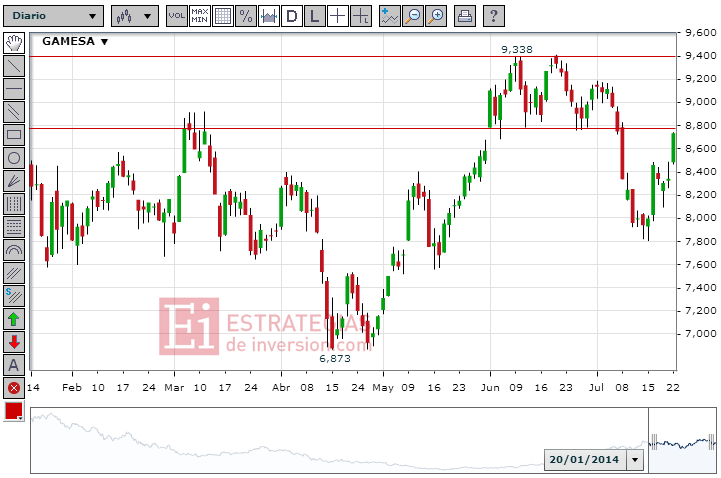Select the arcs drawing tool
Viewport: 721px width, 478px height.
pos(14,250)
